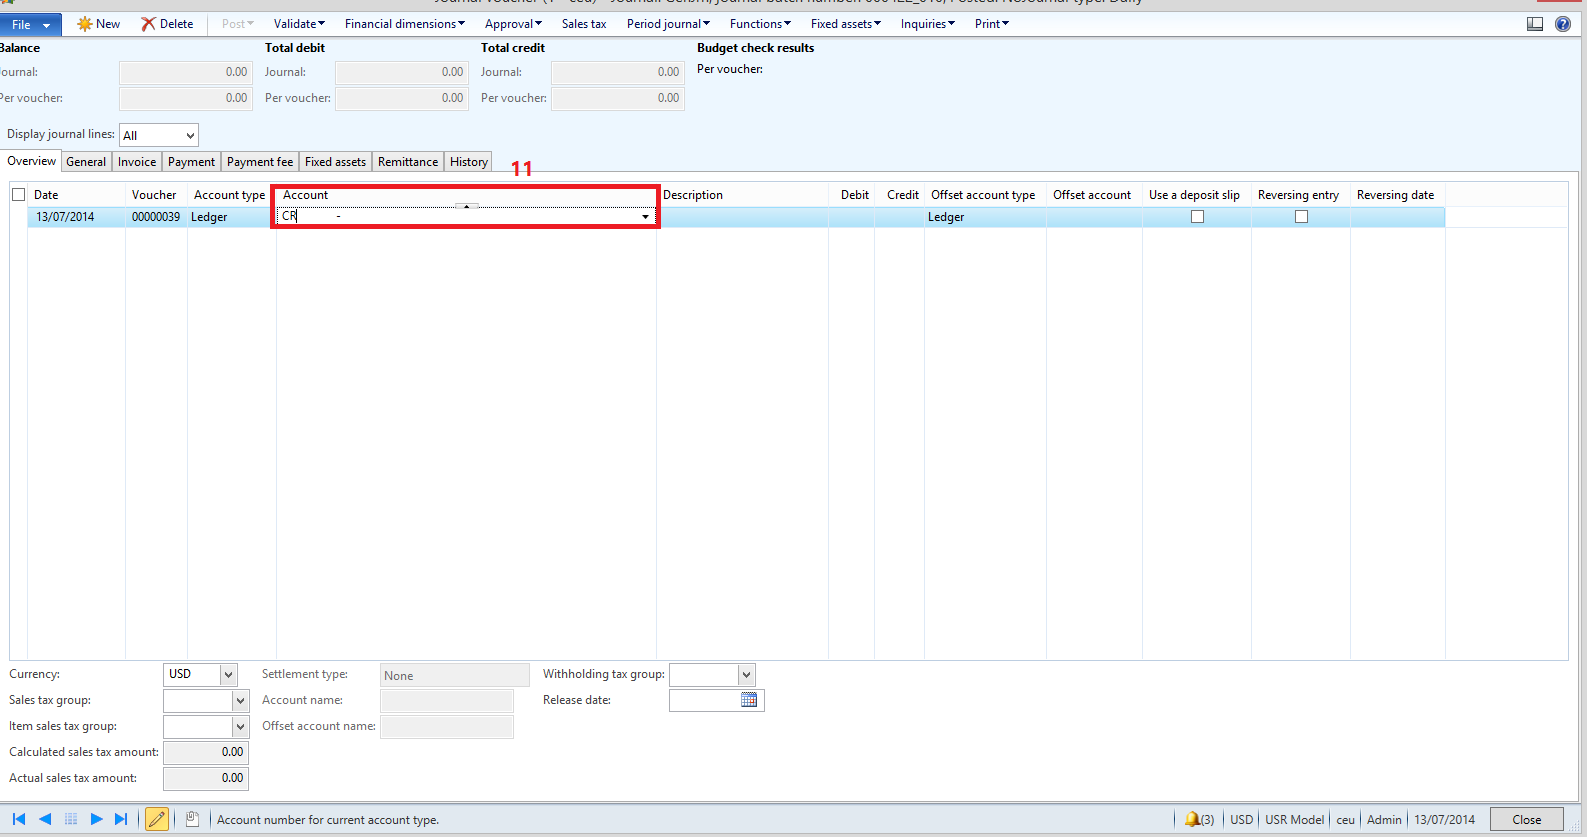Open Validate menu
Viewport: 1587px width, 837px height.
(299, 24)
